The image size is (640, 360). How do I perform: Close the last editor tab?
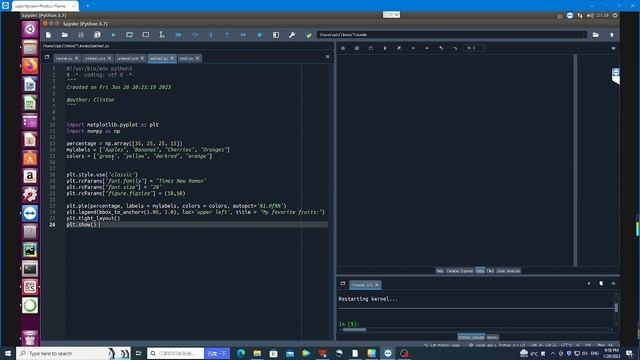pos(198,58)
